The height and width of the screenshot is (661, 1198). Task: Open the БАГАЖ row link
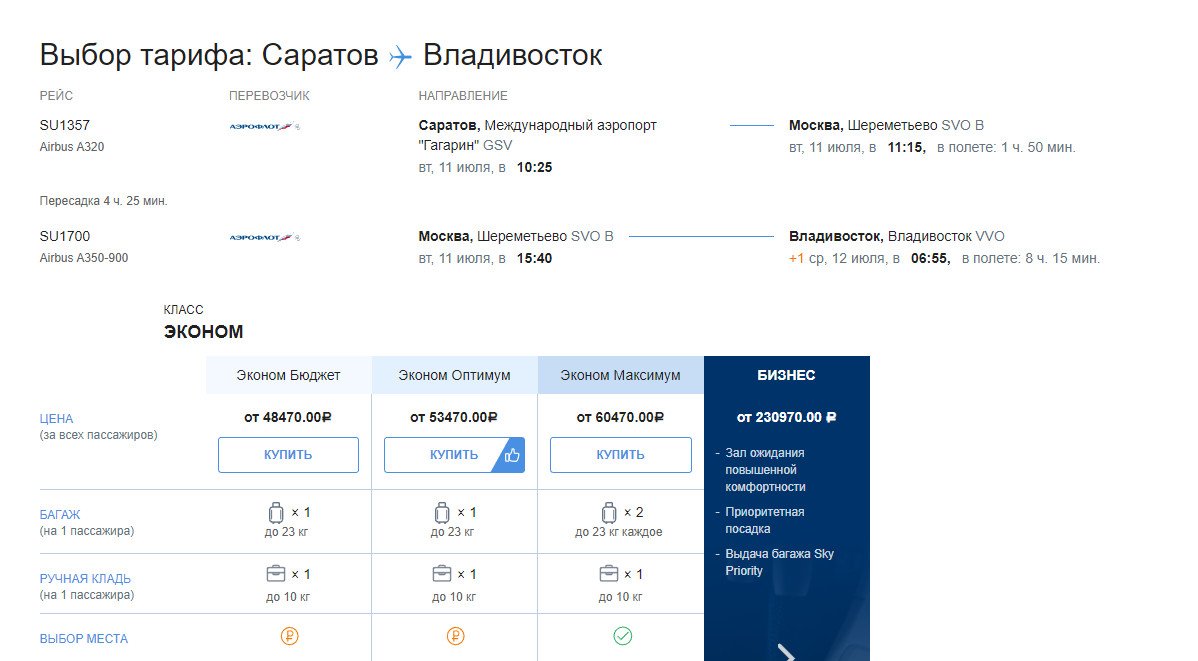click(59, 514)
